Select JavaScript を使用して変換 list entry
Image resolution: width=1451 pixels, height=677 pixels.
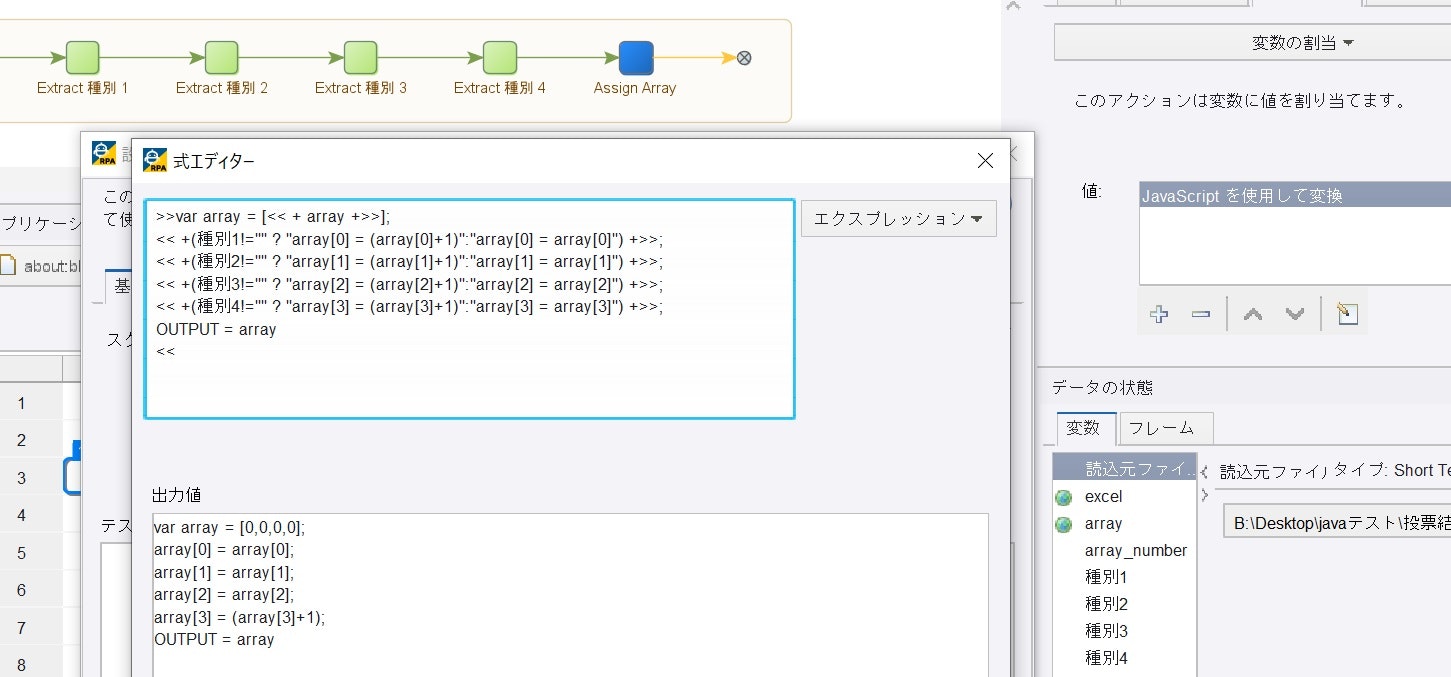pyautogui.click(x=1295, y=196)
